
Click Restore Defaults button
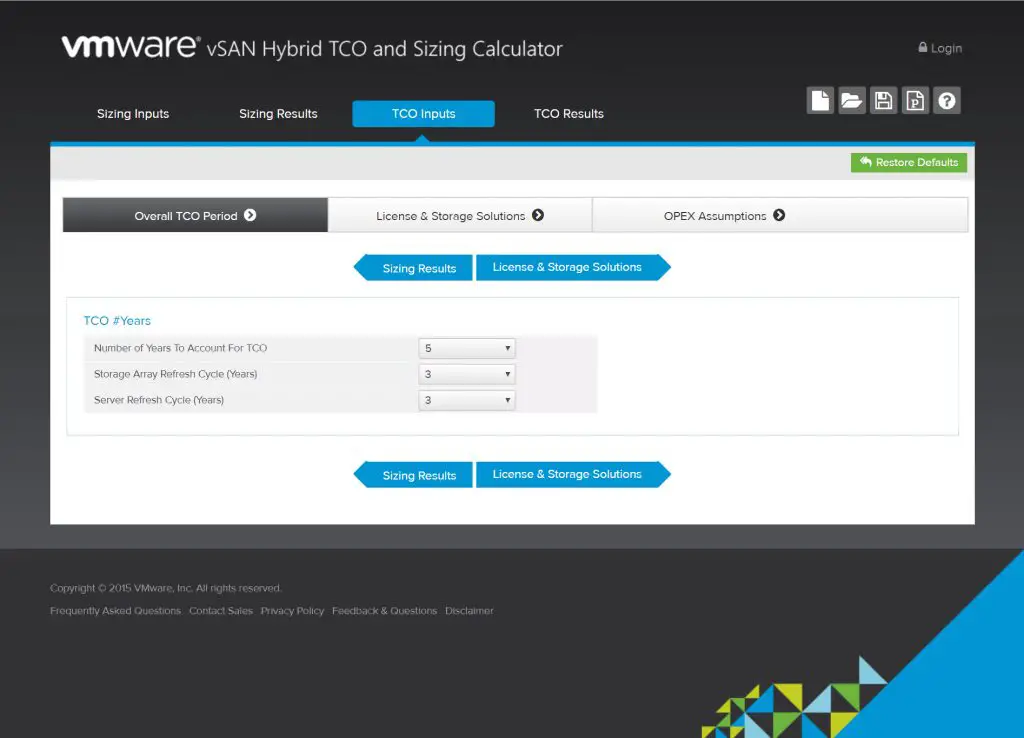click(909, 162)
